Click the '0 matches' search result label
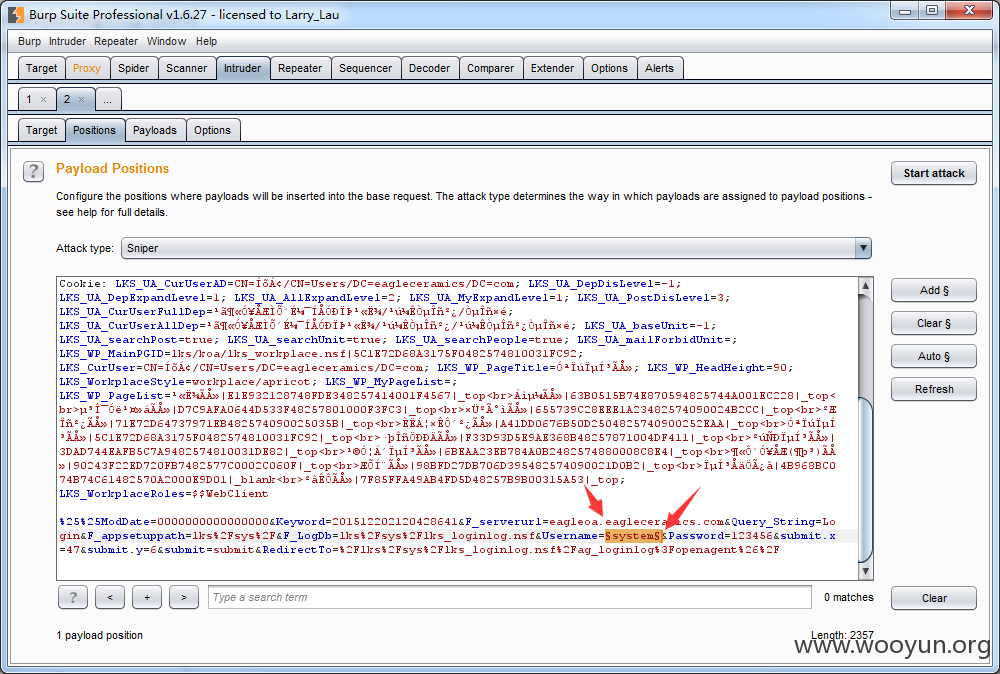 [x=848, y=597]
